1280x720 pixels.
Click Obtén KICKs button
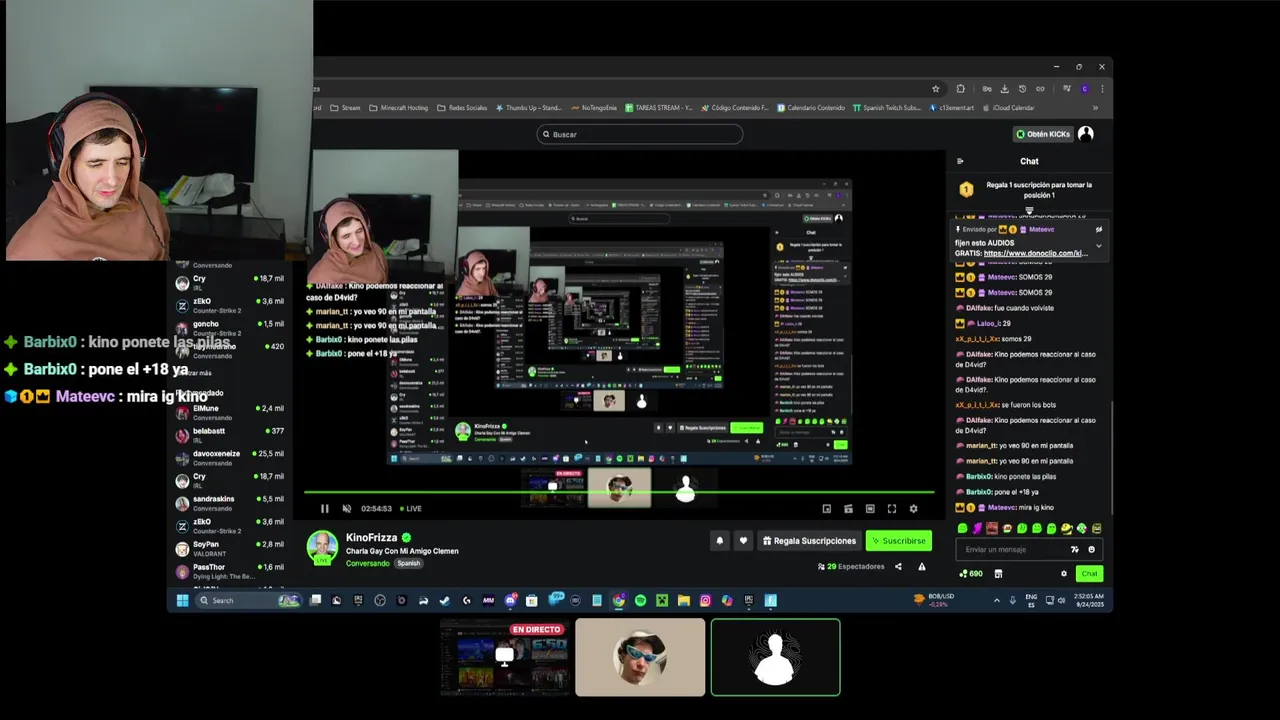1043,134
